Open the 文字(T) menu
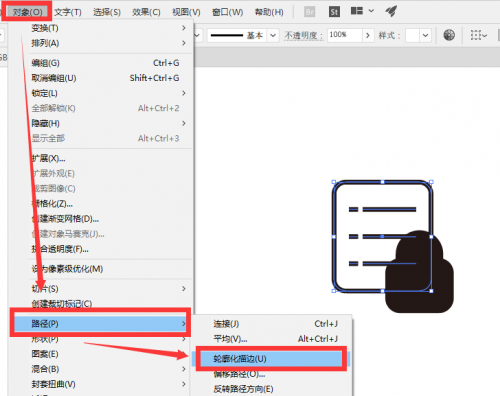 68,12
